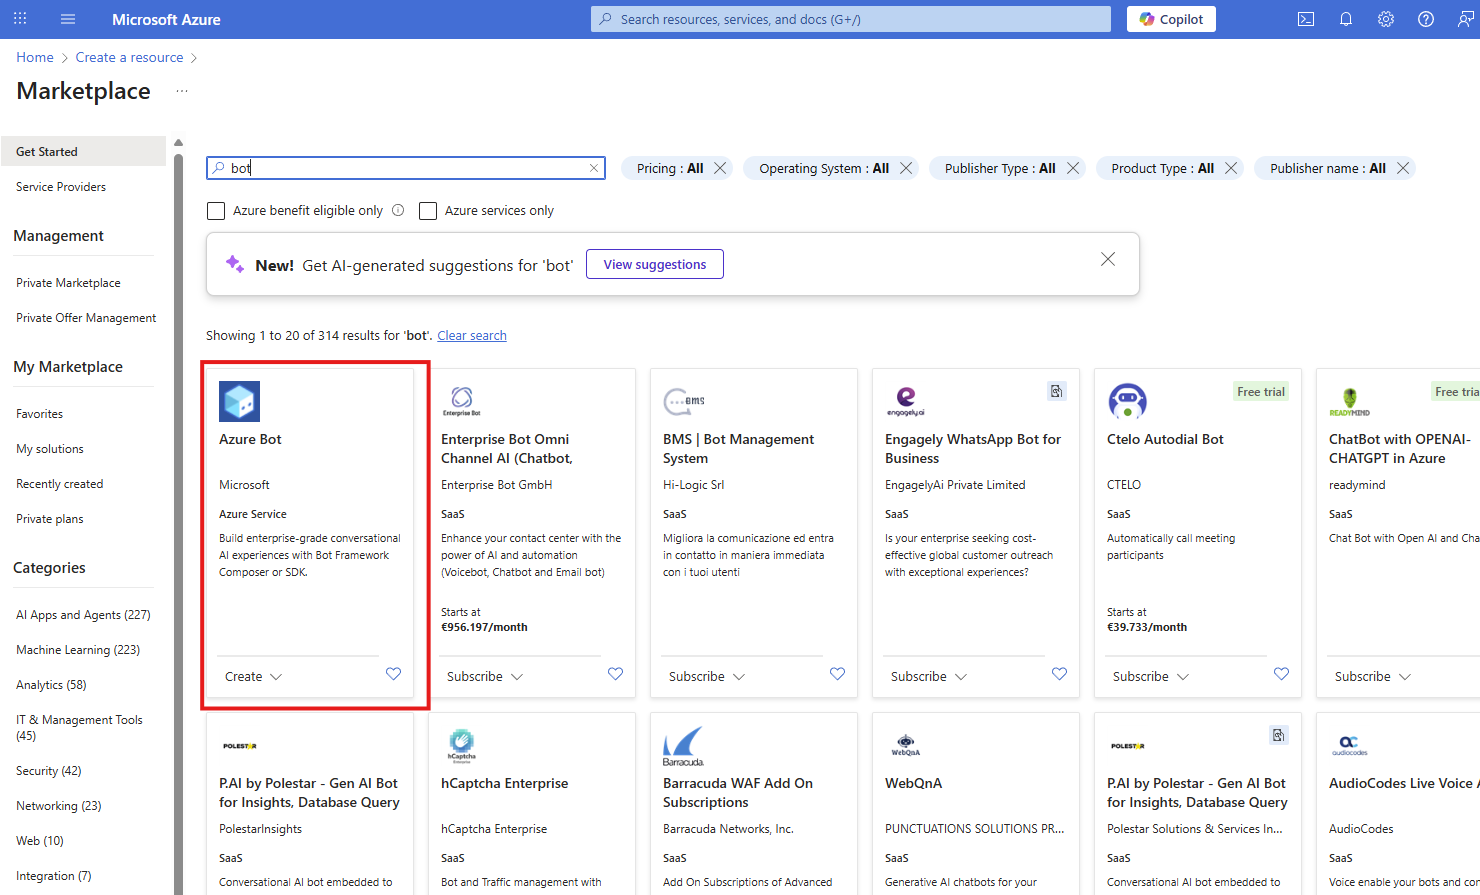
Task: Favorite the BMS Bot Management System card
Action: (837, 674)
